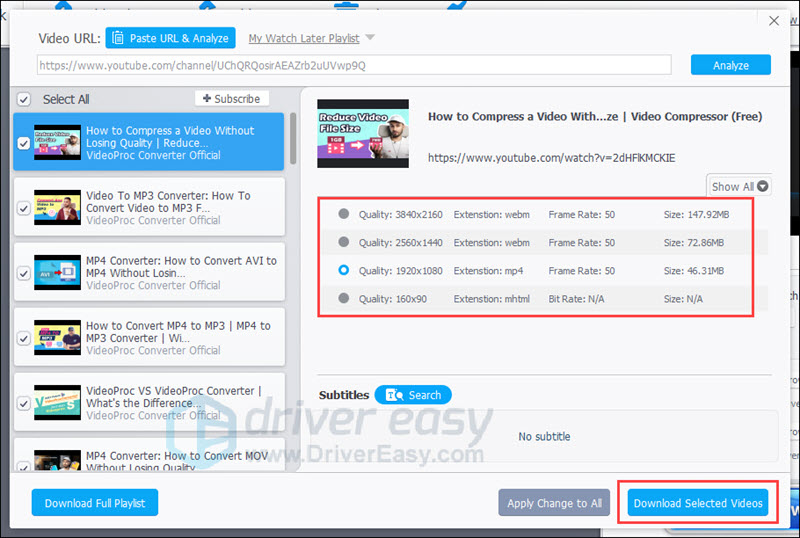Screen dimensions: 800x538
Task: Choose the 2560x1440 webm quality option
Action: click(x=343, y=242)
